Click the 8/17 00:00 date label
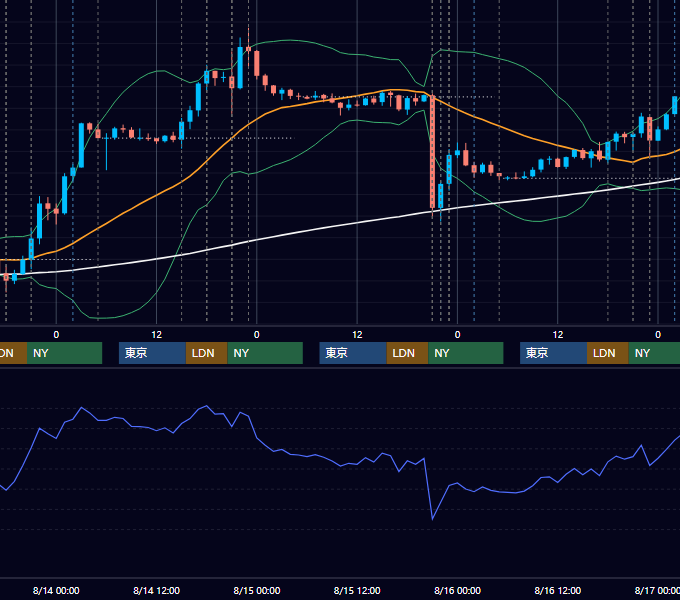Image resolution: width=680 pixels, height=600 pixels. [657, 590]
